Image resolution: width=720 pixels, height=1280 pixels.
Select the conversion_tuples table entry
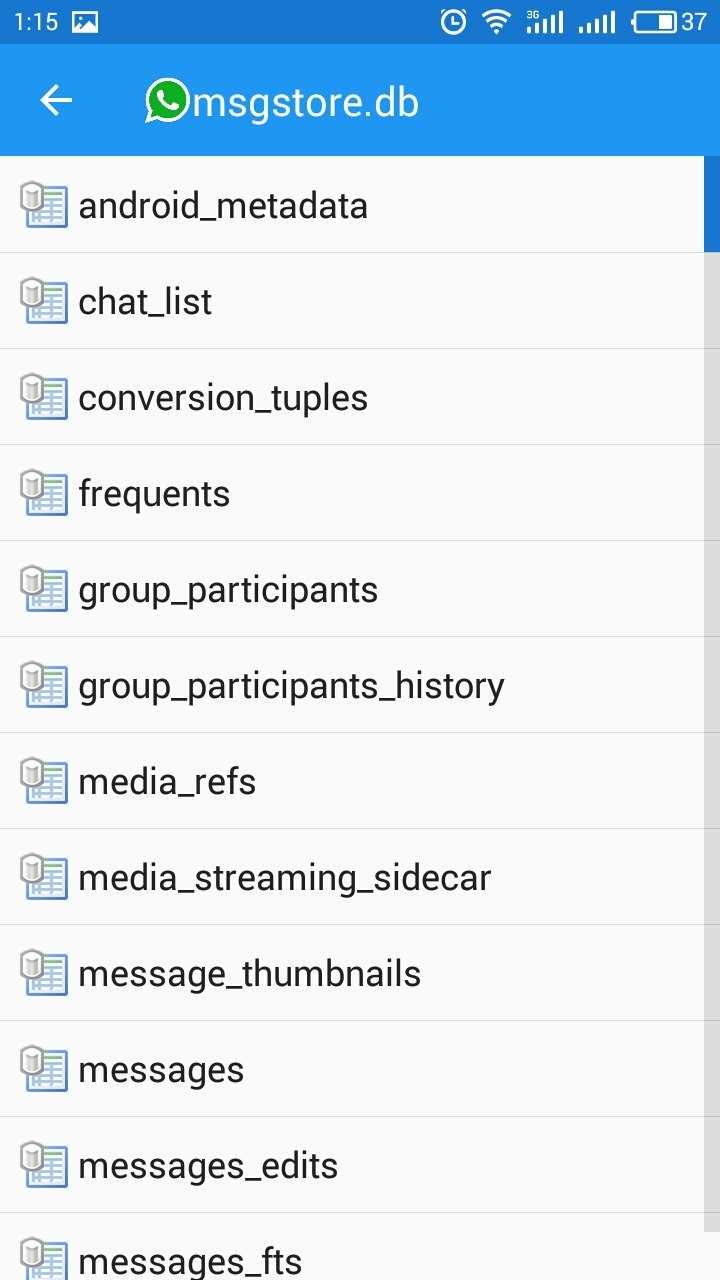(223, 398)
